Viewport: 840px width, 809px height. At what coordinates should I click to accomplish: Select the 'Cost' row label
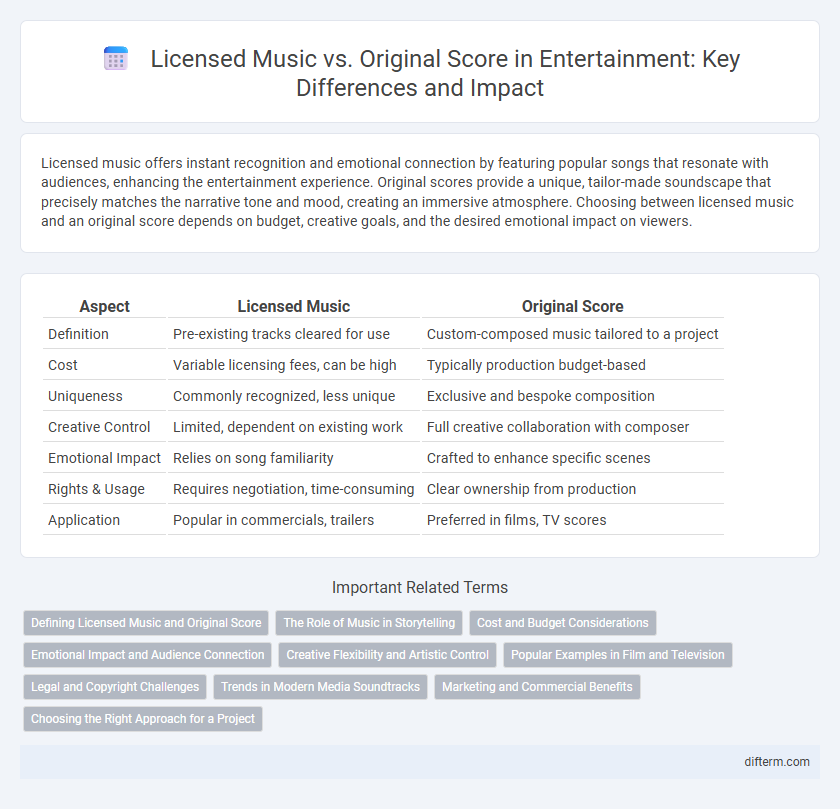[x=63, y=365]
